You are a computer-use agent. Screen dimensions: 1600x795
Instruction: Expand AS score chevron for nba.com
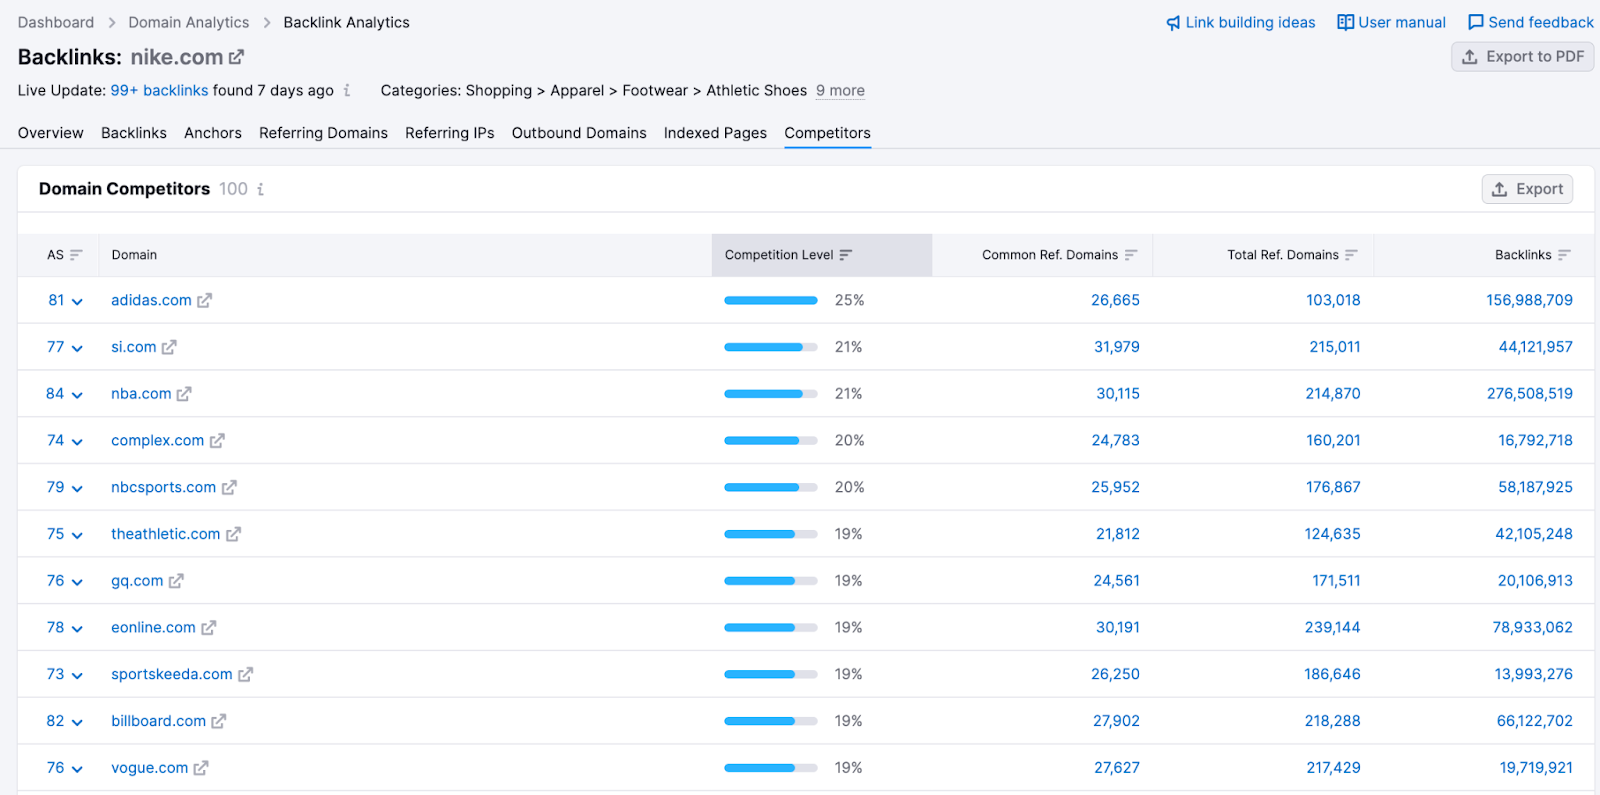pyautogui.click(x=77, y=396)
